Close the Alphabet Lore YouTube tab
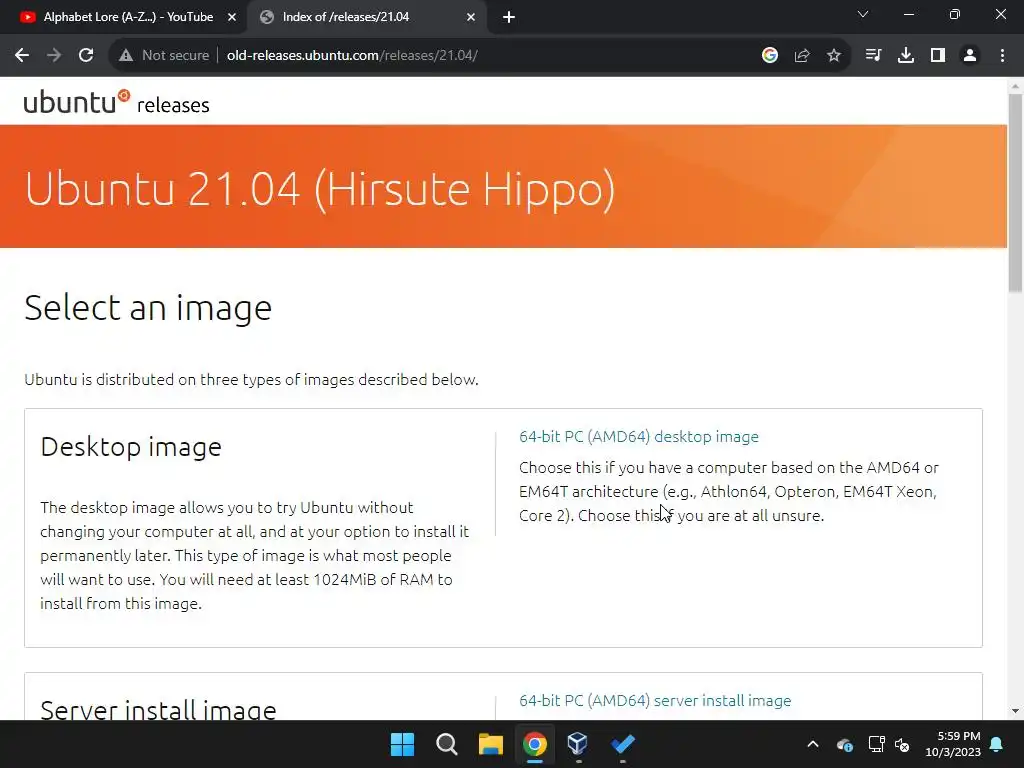This screenshot has height=768, width=1024. coord(232,17)
